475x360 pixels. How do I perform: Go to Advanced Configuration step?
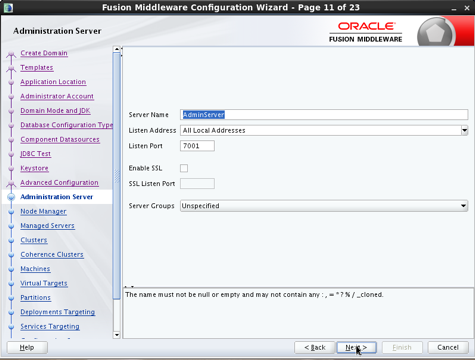tap(59, 182)
